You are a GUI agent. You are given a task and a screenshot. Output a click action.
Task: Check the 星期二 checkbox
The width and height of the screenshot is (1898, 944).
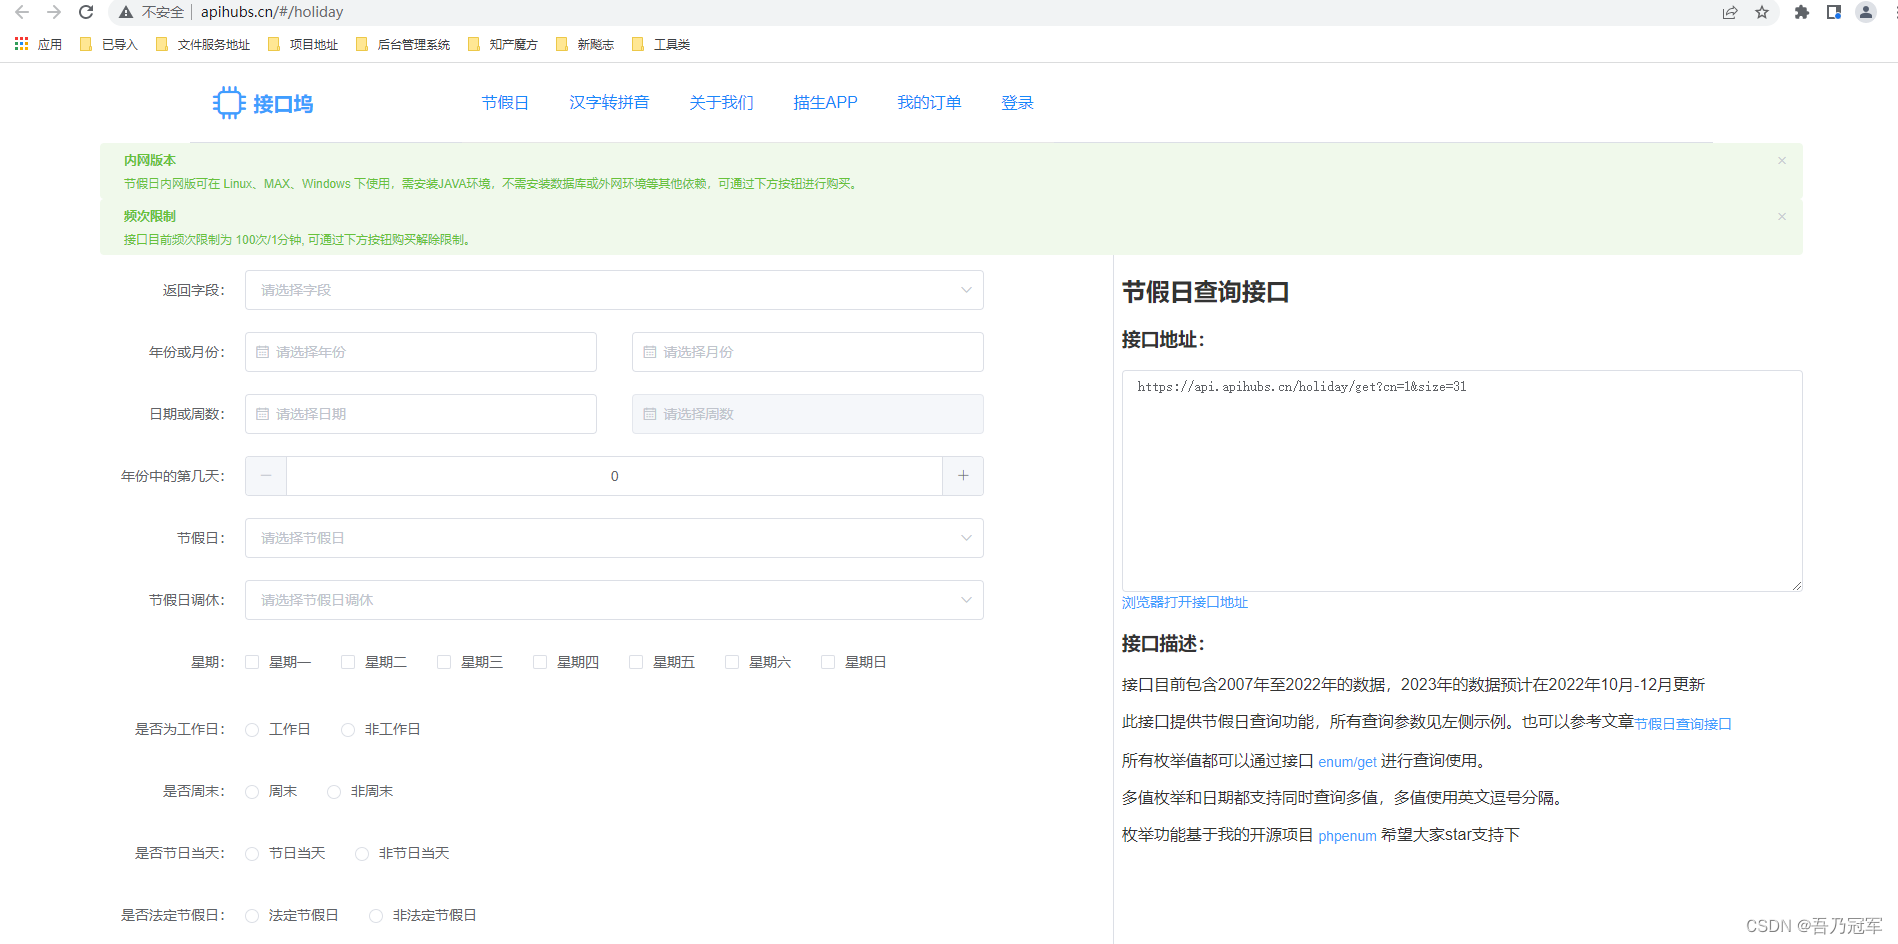tap(348, 662)
